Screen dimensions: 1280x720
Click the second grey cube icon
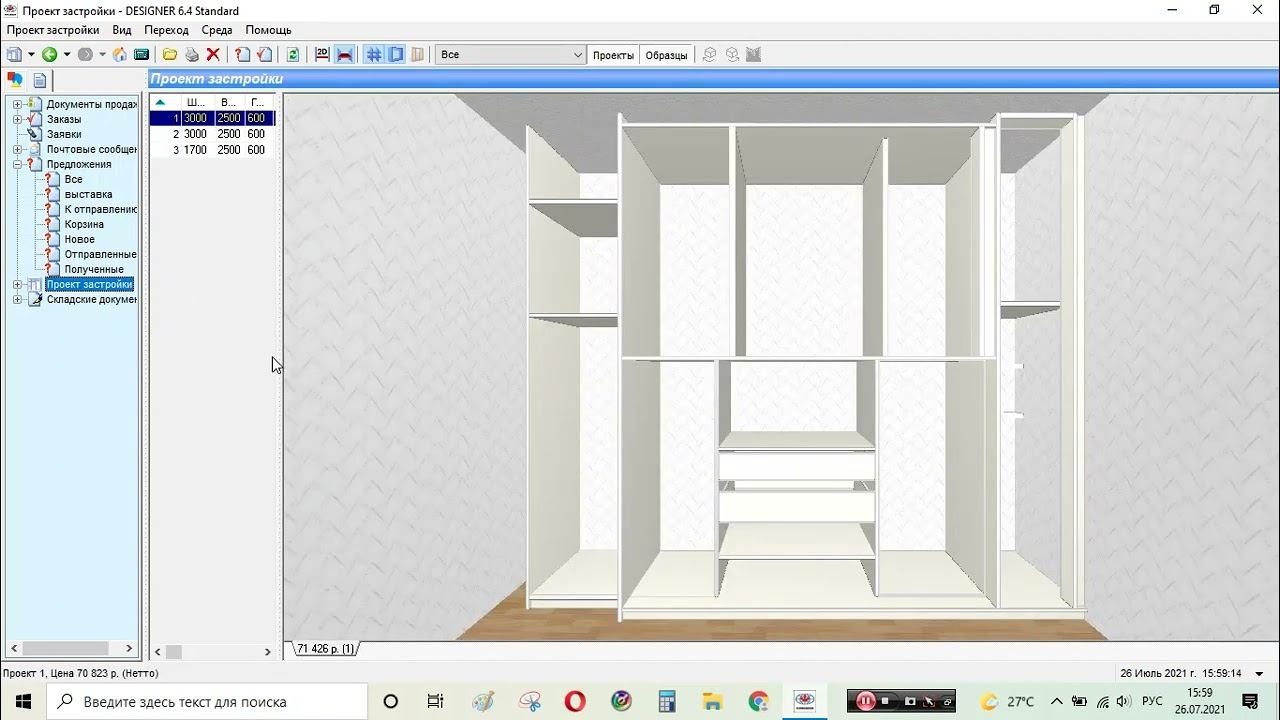(x=732, y=55)
